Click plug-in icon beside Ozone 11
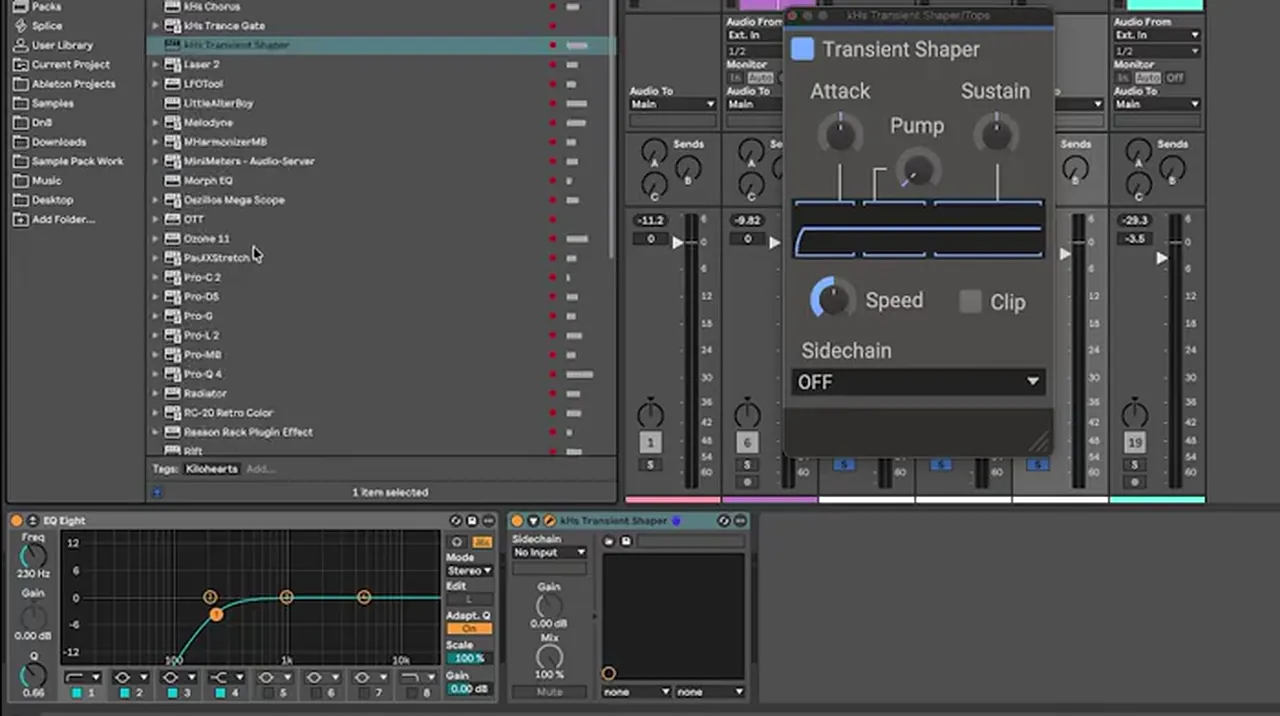 pos(172,239)
